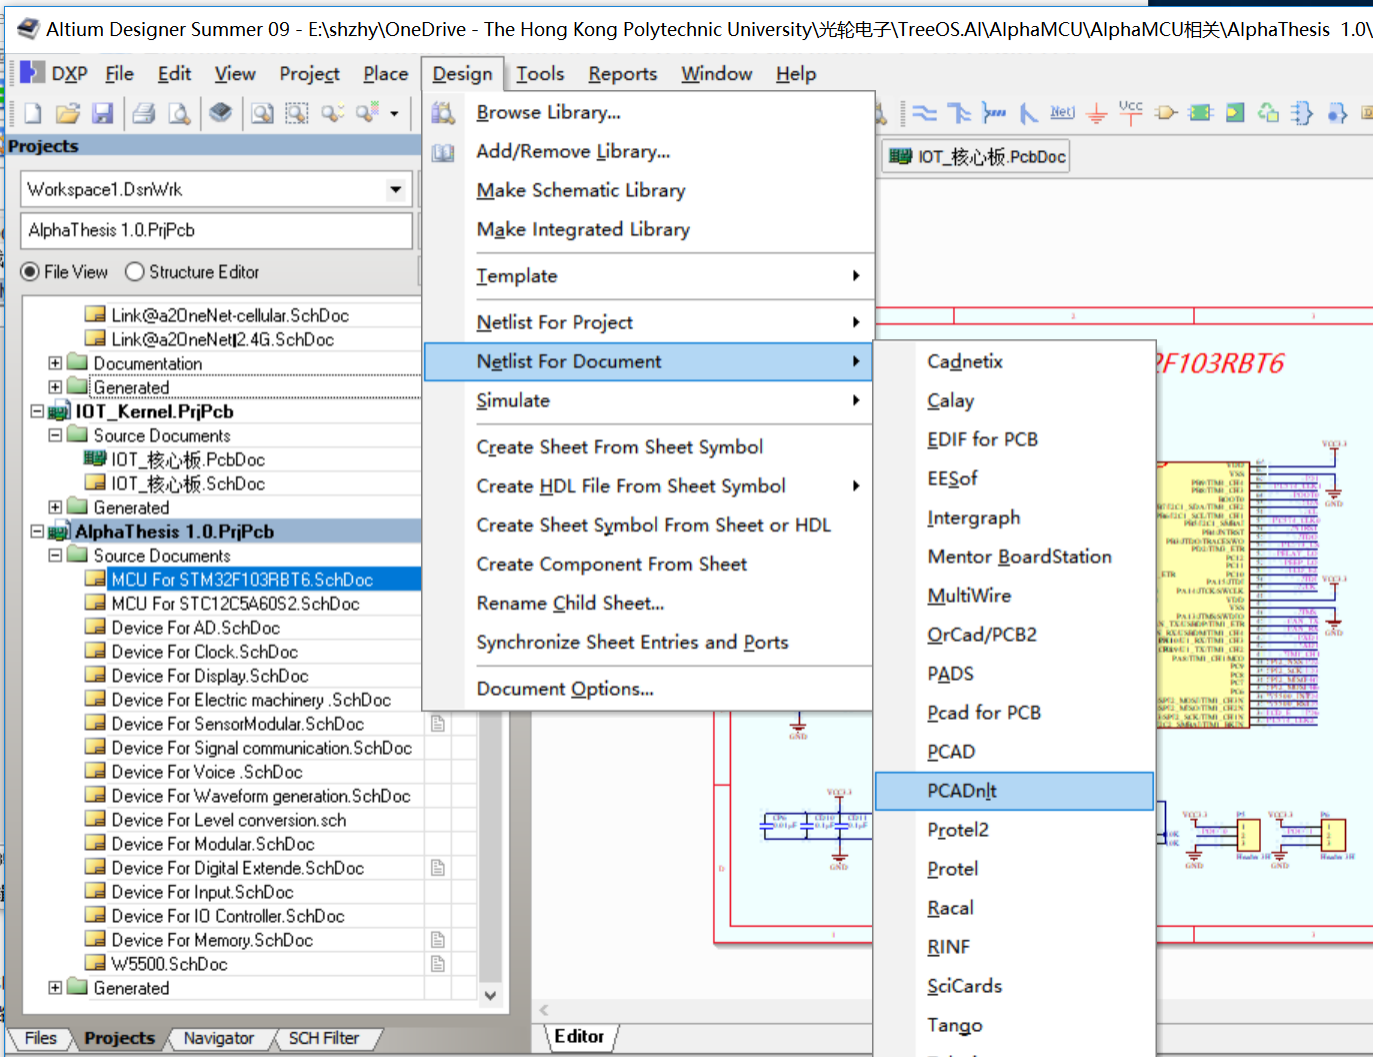This screenshot has height=1058, width=1375.
Task: Open the Workspace1.DsnWrk dropdown
Action: pos(396,189)
